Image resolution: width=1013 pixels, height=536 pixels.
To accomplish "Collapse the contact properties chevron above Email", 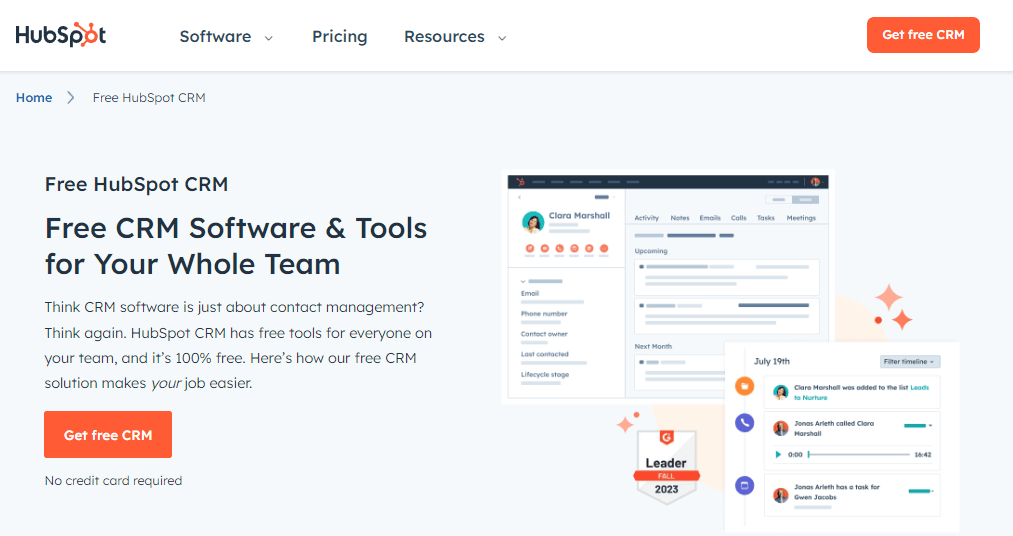I will coord(523,282).
